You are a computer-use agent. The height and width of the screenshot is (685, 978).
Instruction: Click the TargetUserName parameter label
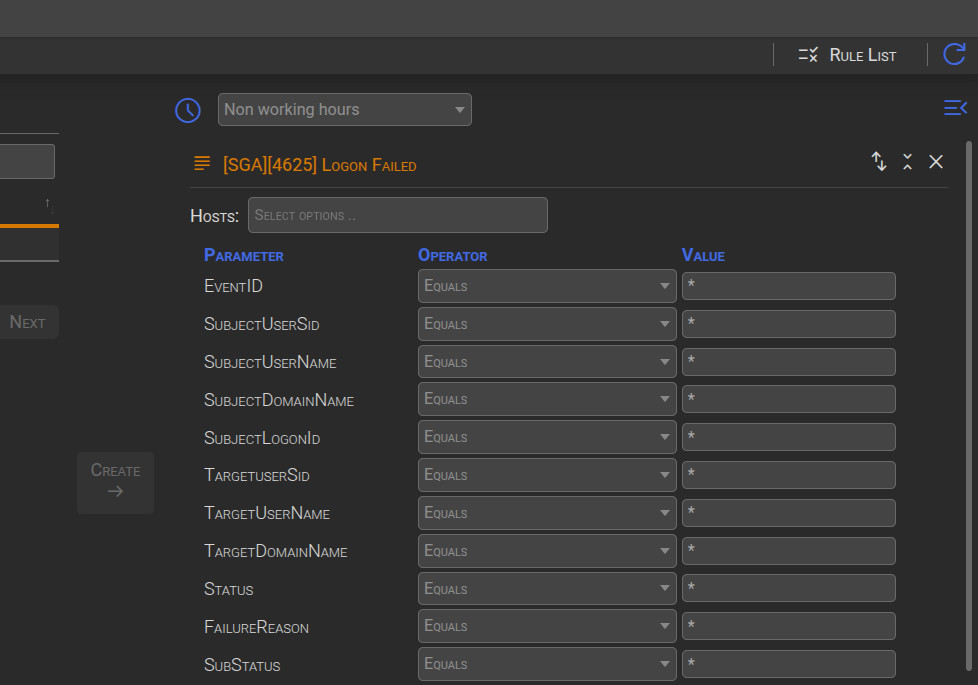[267, 513]
